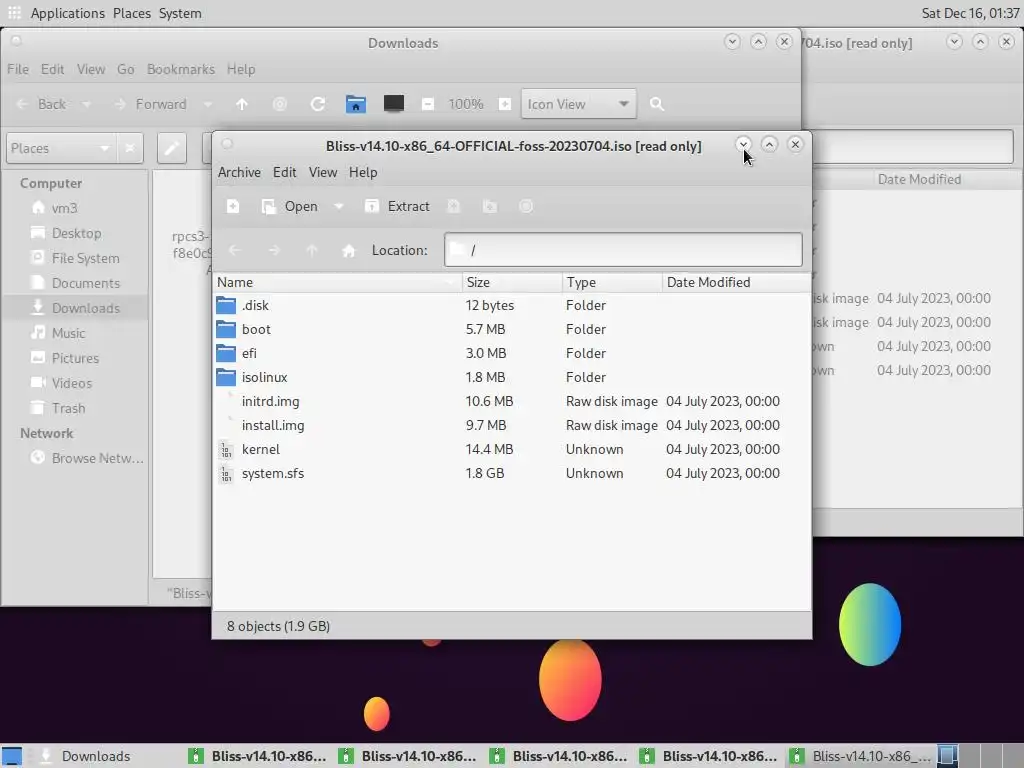Screen dimensions: 1024x768
Task: Open the archive manager View menu
Action: click(x=323, y=172)
